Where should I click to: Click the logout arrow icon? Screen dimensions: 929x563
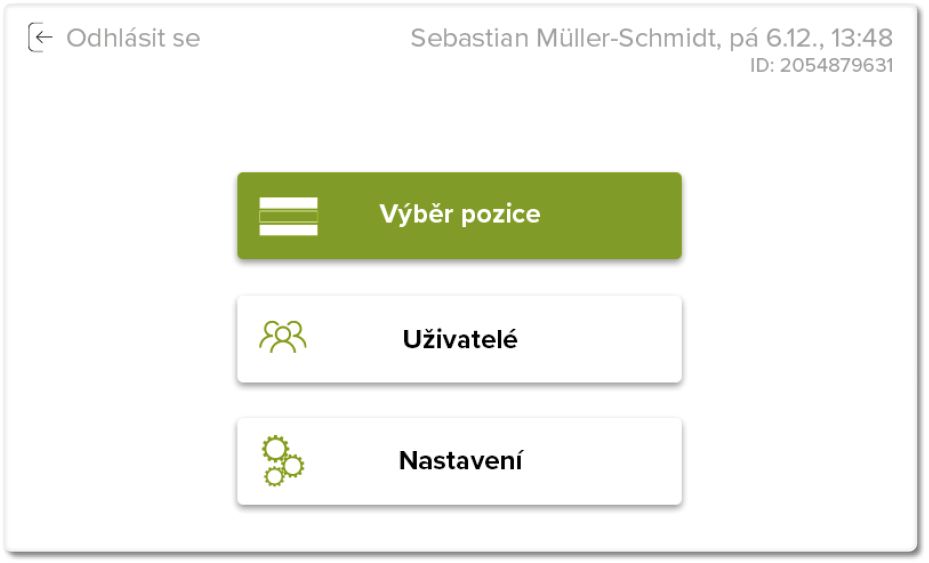tap(40, 39)
